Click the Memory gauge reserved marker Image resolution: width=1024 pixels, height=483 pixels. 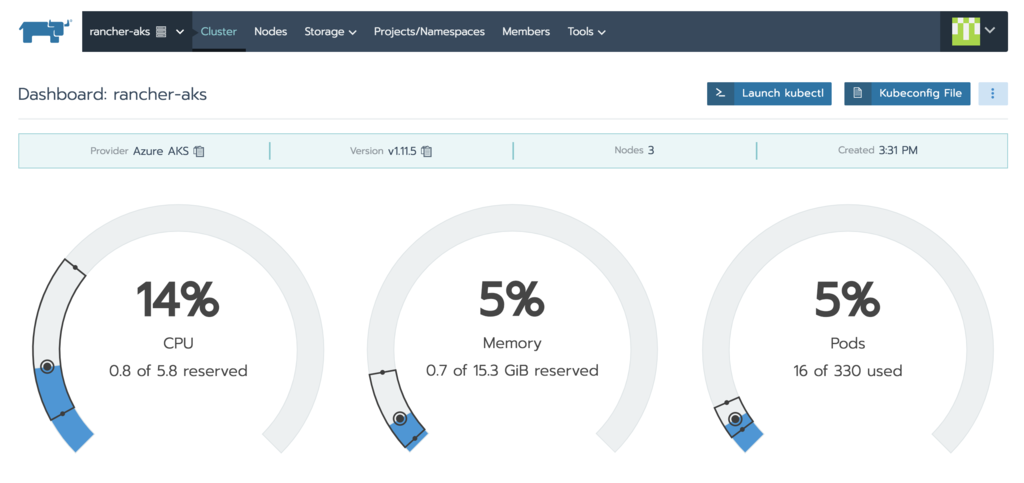coord(400,419)
